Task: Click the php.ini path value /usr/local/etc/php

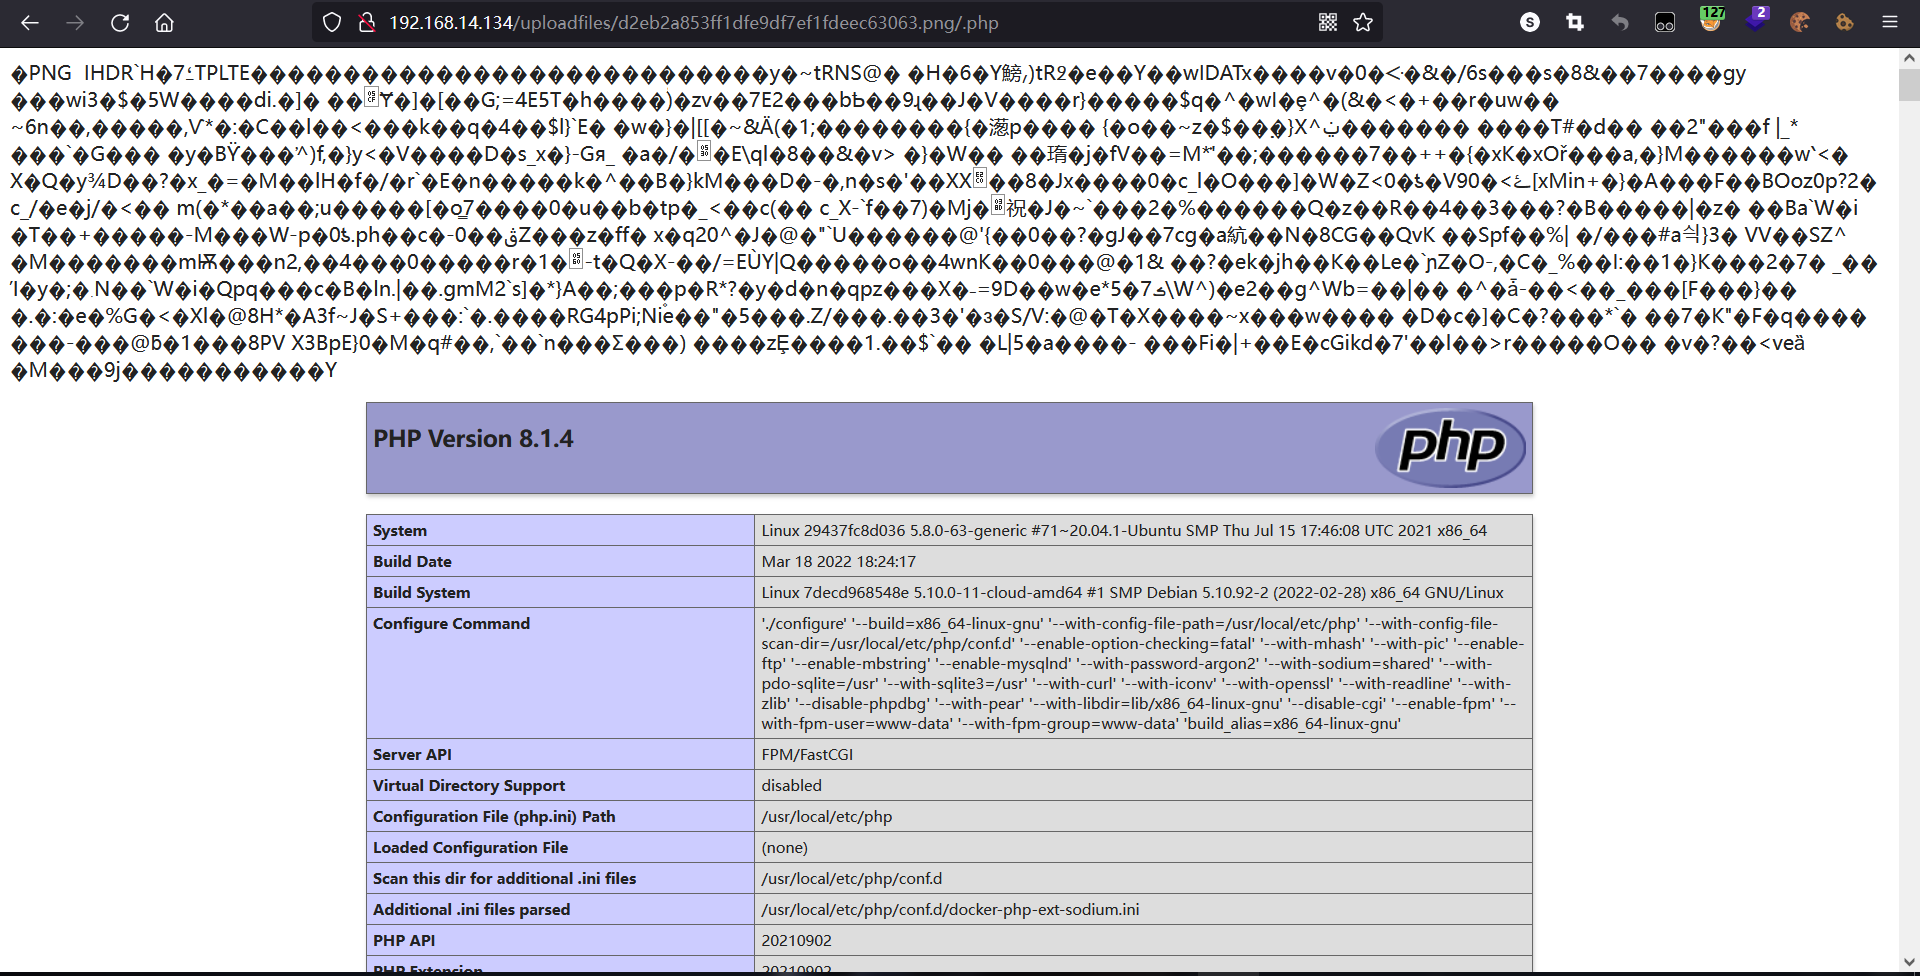Action: (826, 816)
